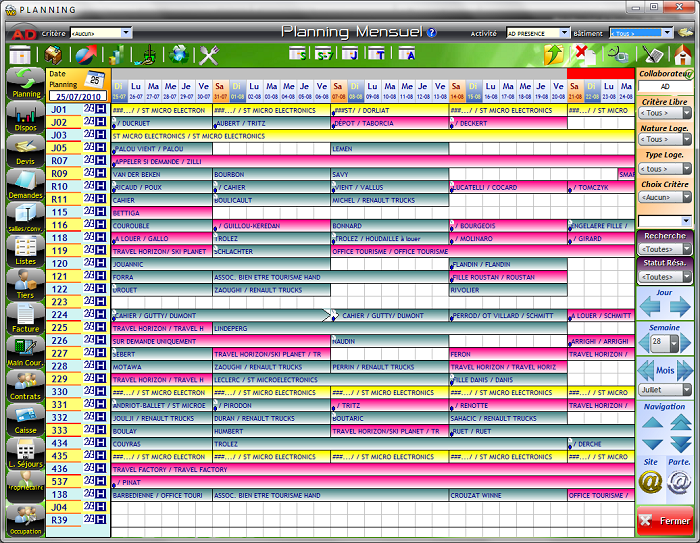Select the Contrats sidebar item
Screen dimensions: 700x543
[x=25, y=384]
